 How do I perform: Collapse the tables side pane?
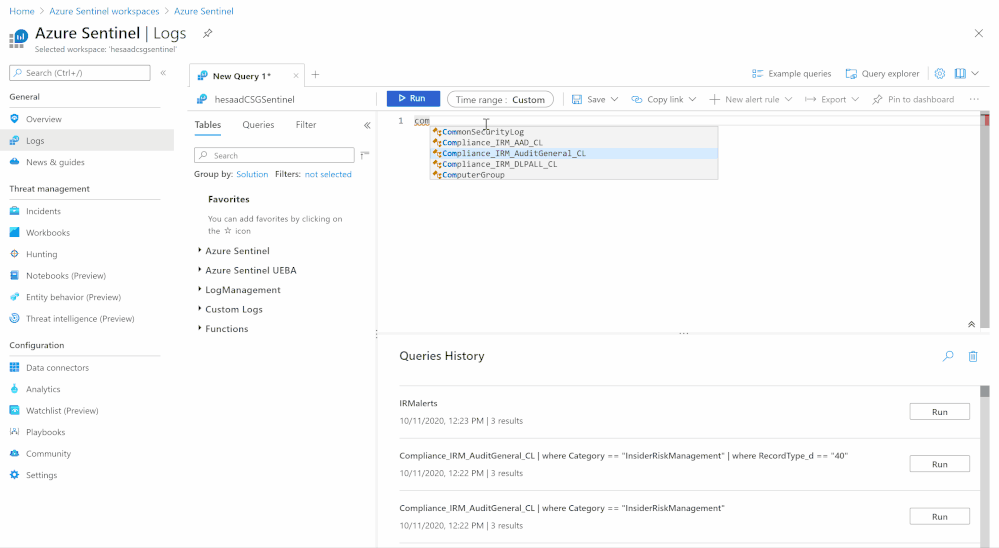(x=367, y=126)
